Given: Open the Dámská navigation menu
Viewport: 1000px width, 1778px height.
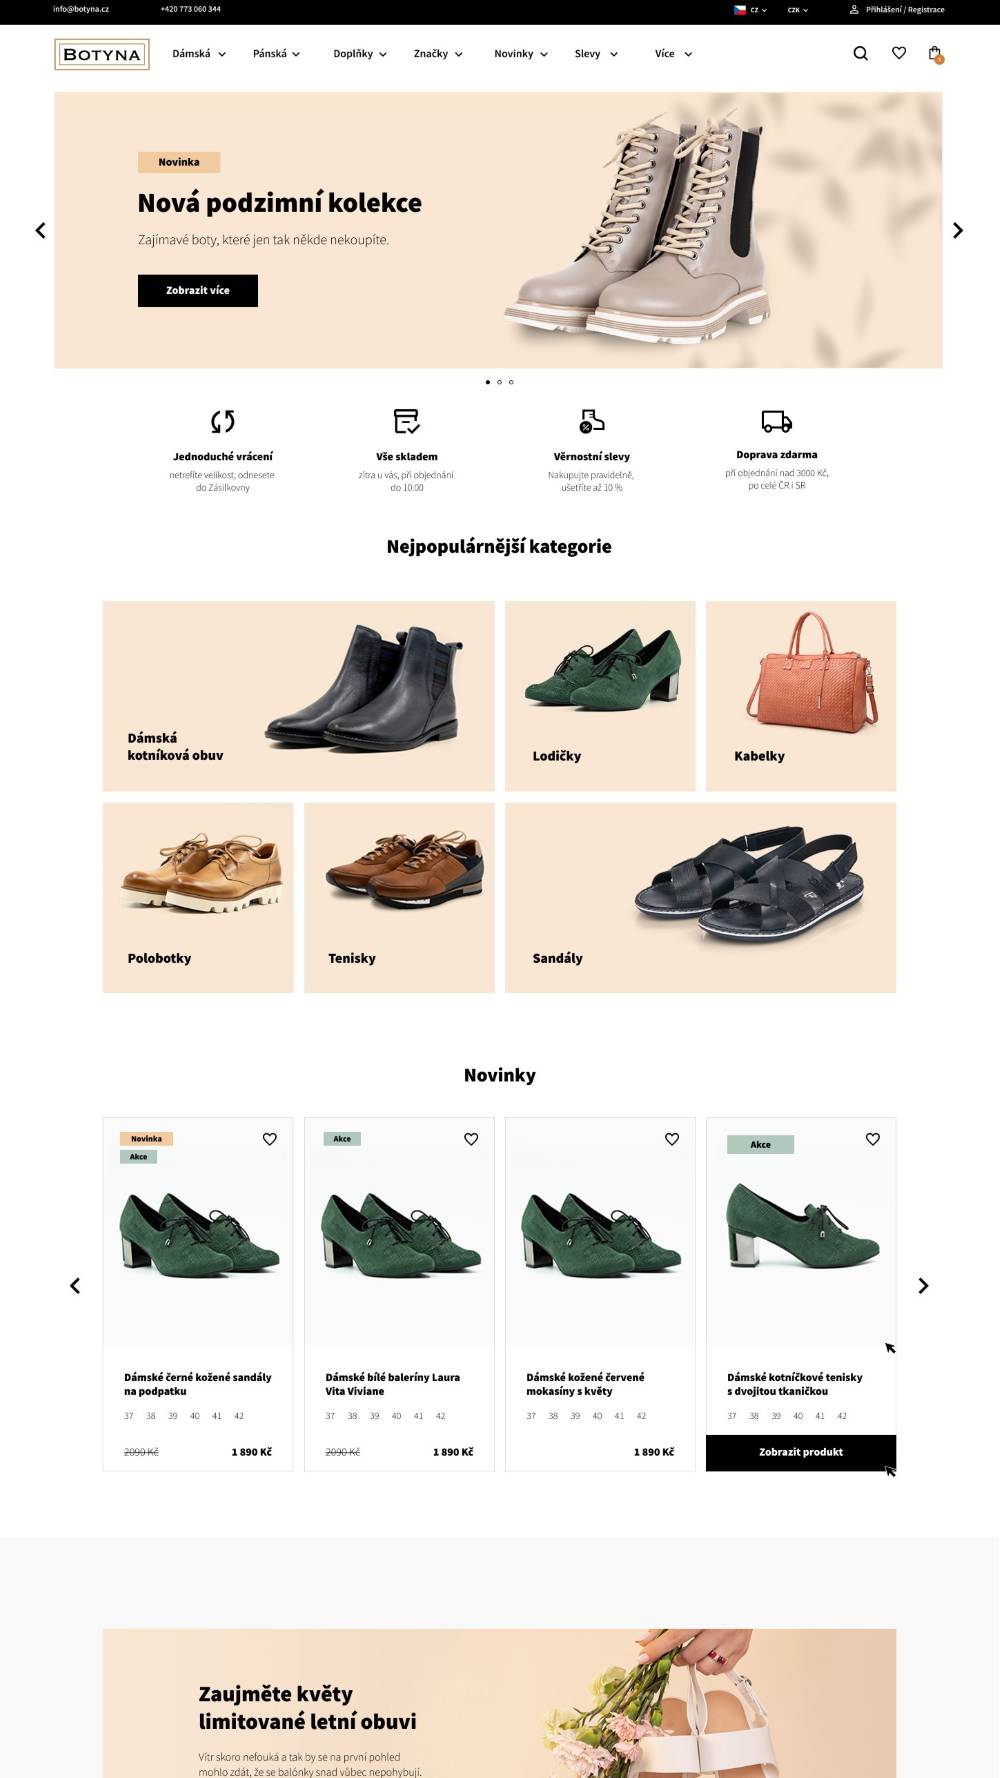Looking at the screenshot, I should point(199,54).
